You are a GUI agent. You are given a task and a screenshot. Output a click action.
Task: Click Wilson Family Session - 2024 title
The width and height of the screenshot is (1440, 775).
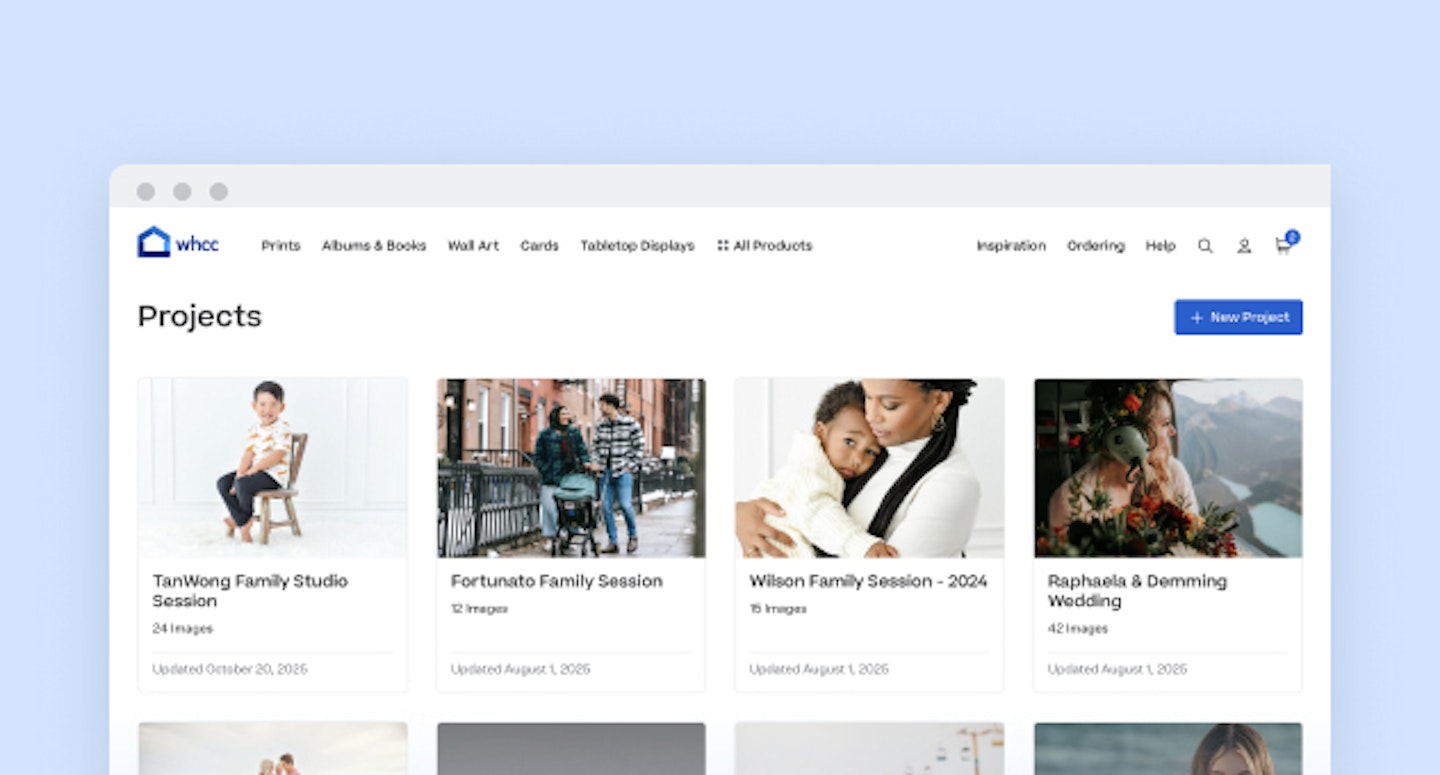868,581
